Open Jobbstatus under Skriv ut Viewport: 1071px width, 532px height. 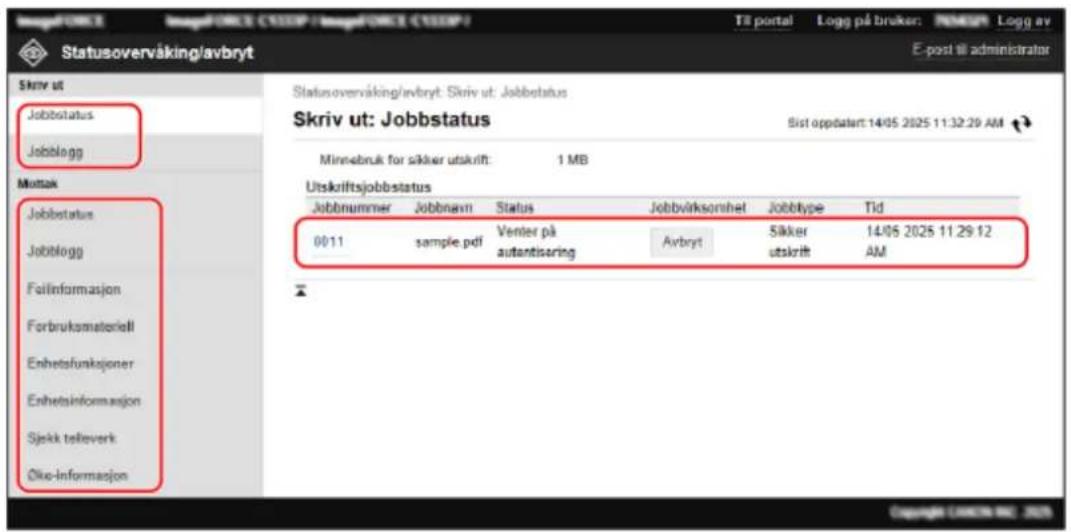[61, 115]
